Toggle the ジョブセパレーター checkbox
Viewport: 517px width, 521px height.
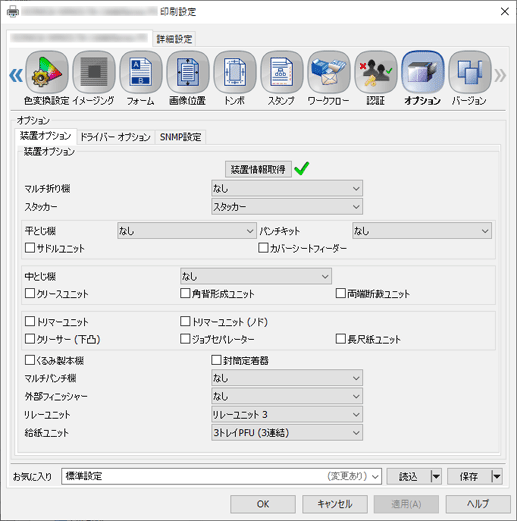[185, 339]
